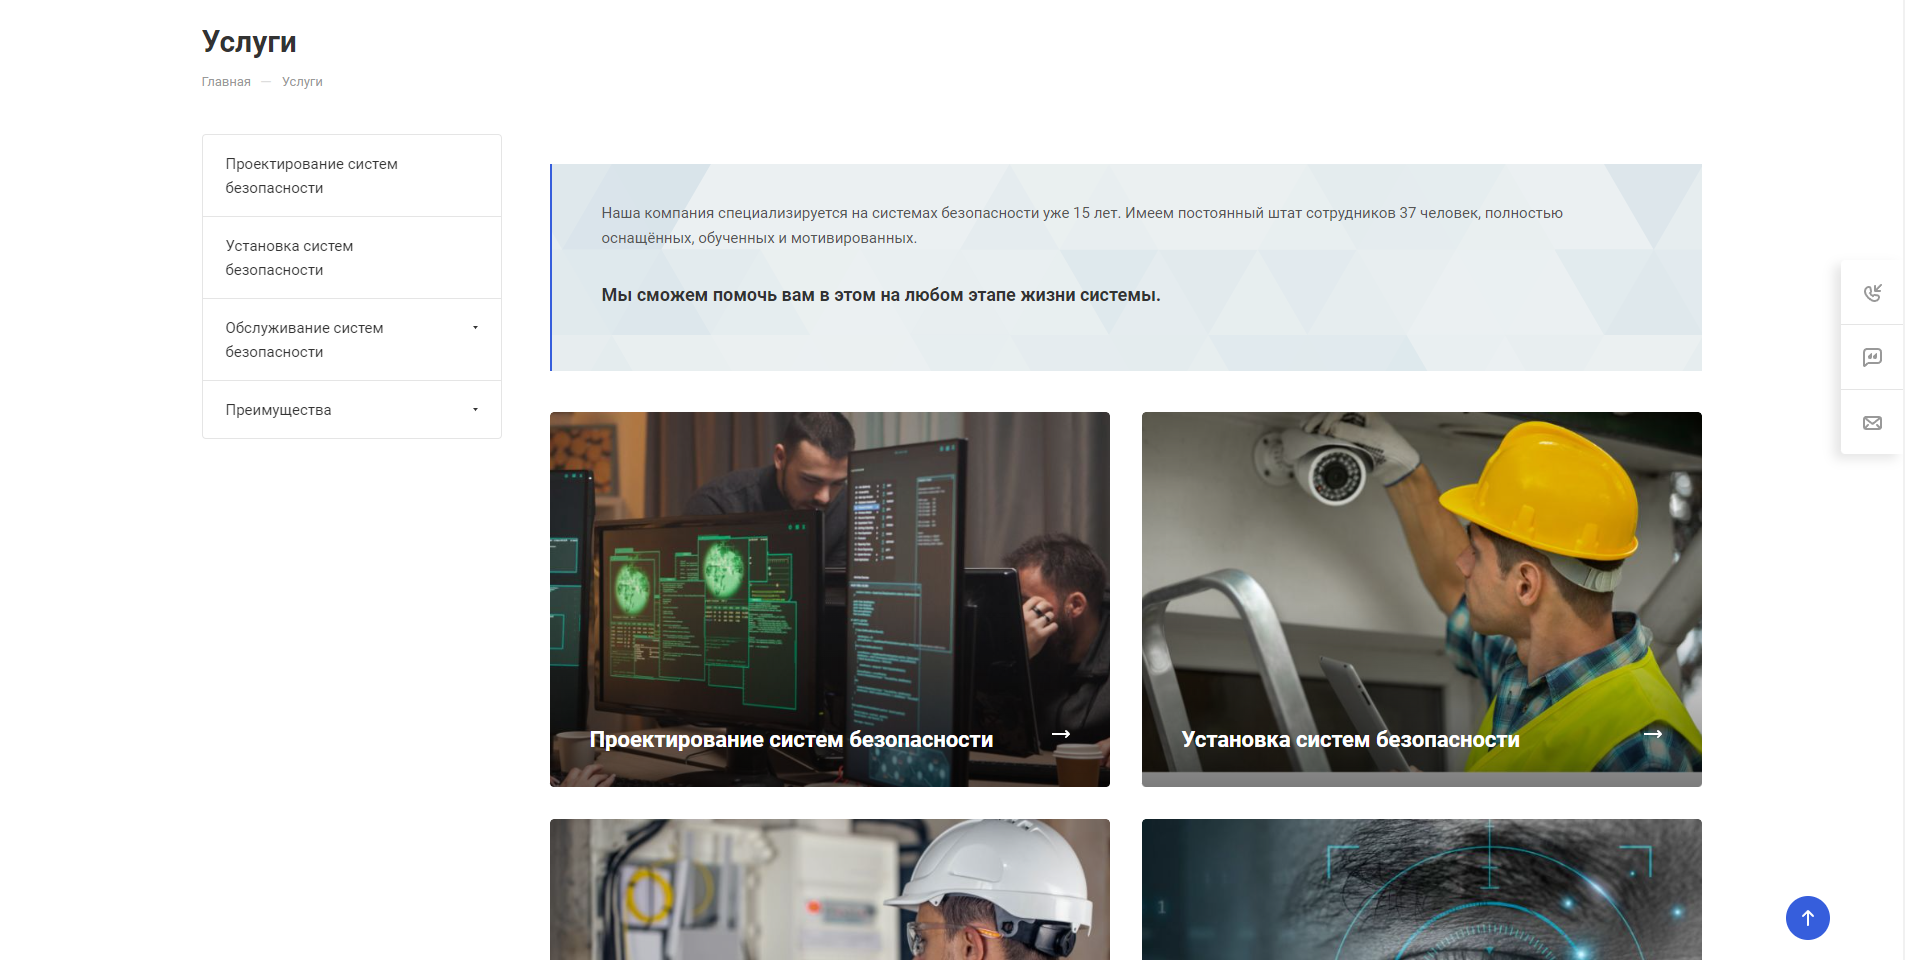Open the eye scan biometric card

pos(1422,890)
